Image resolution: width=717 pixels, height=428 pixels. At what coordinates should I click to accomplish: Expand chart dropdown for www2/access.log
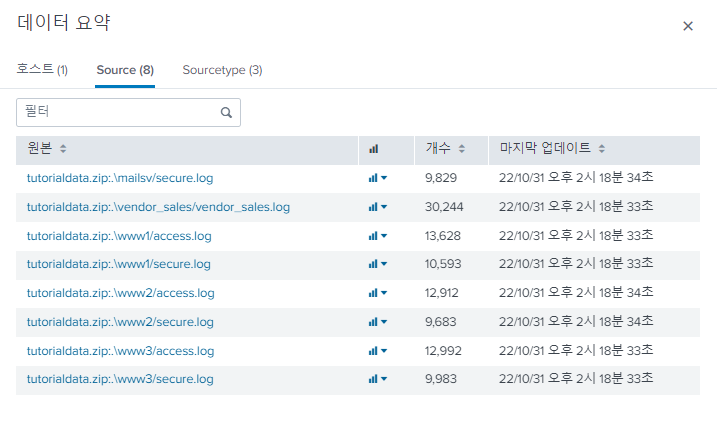pyautogui.click(x=378, y=293)
